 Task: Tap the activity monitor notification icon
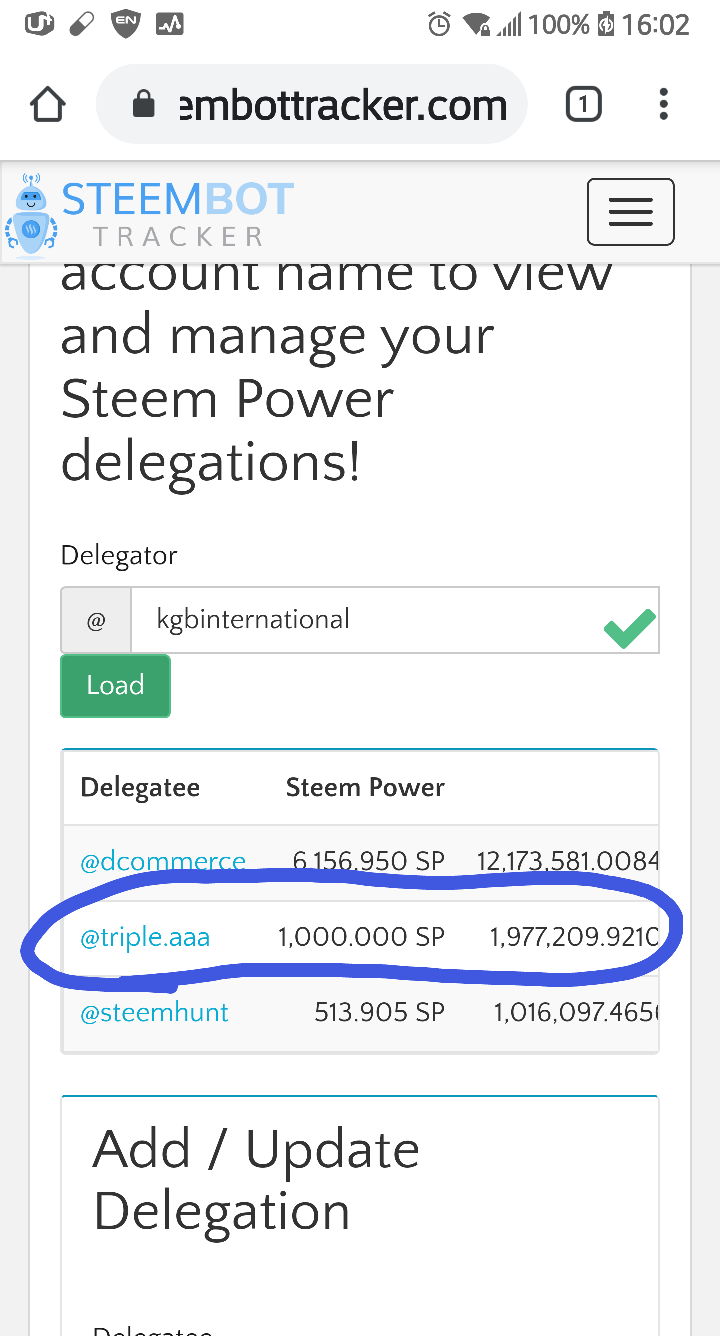(x=169, y=23)
